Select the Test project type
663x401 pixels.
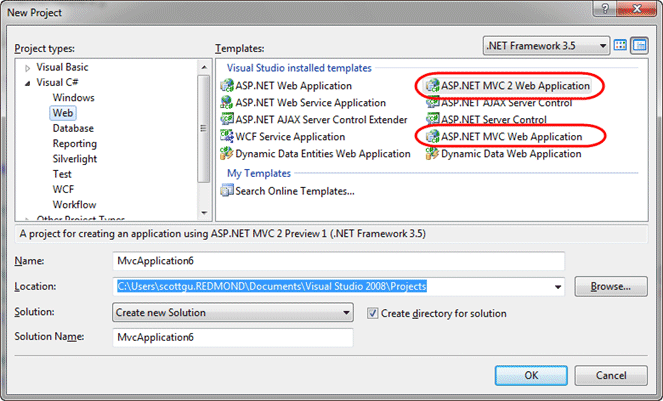point(62,174)
